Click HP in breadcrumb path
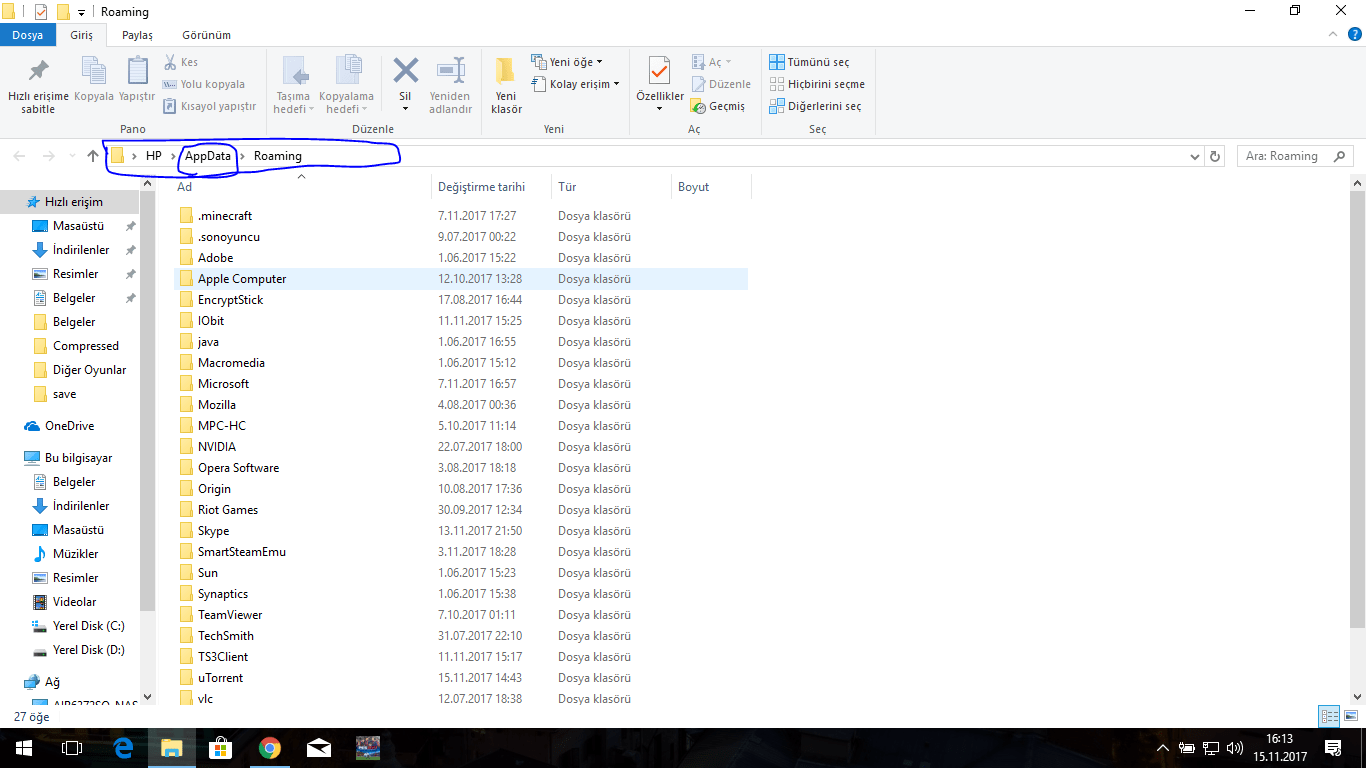1366x768 pixels. (x=154, y=156)
